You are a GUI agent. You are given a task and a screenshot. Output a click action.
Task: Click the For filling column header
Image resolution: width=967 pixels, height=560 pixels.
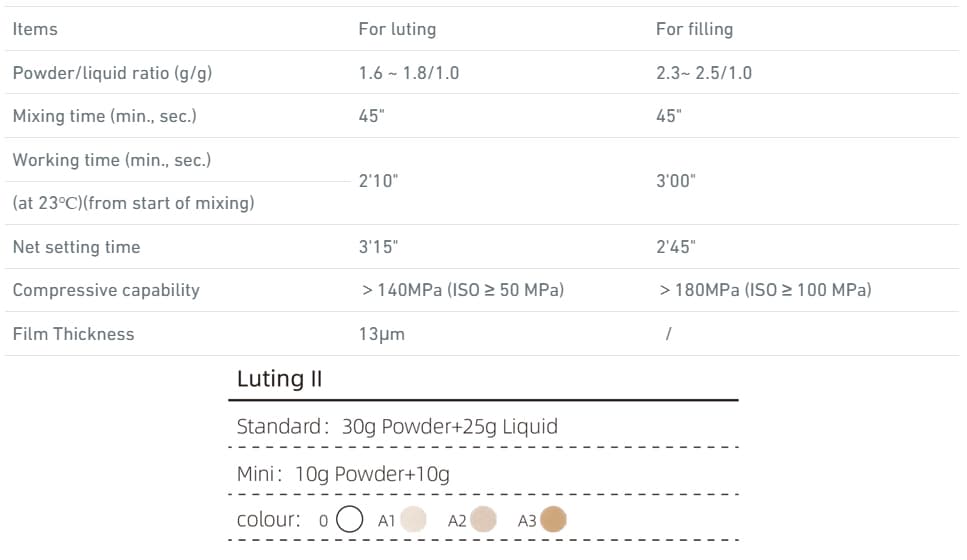[694, 29]
